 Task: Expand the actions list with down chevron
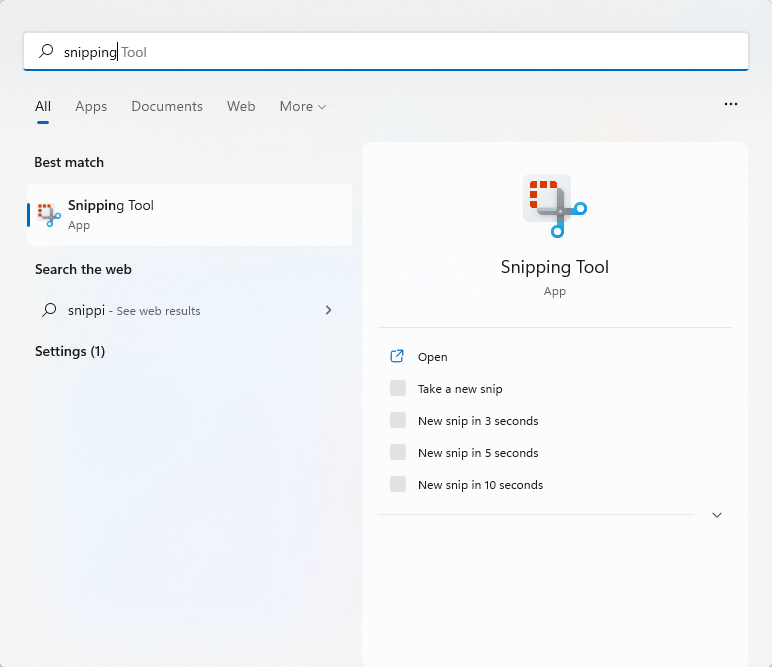717,515
